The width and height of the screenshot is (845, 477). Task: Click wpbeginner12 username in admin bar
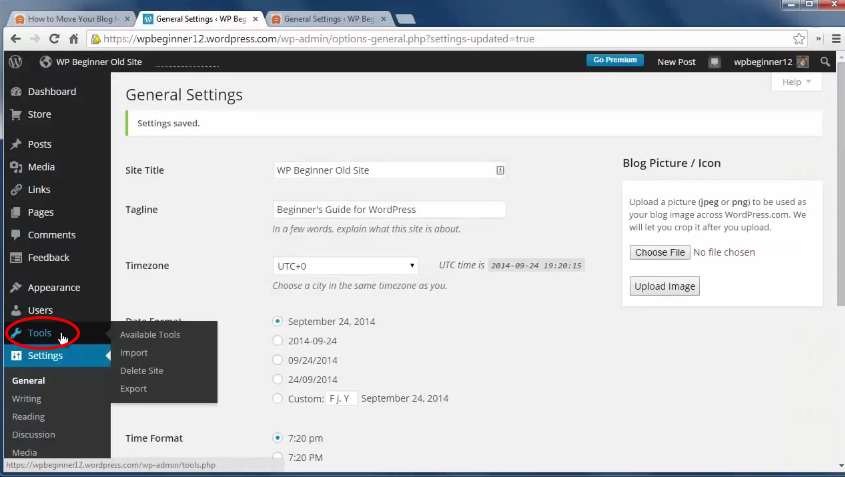[x=763, y=62]
